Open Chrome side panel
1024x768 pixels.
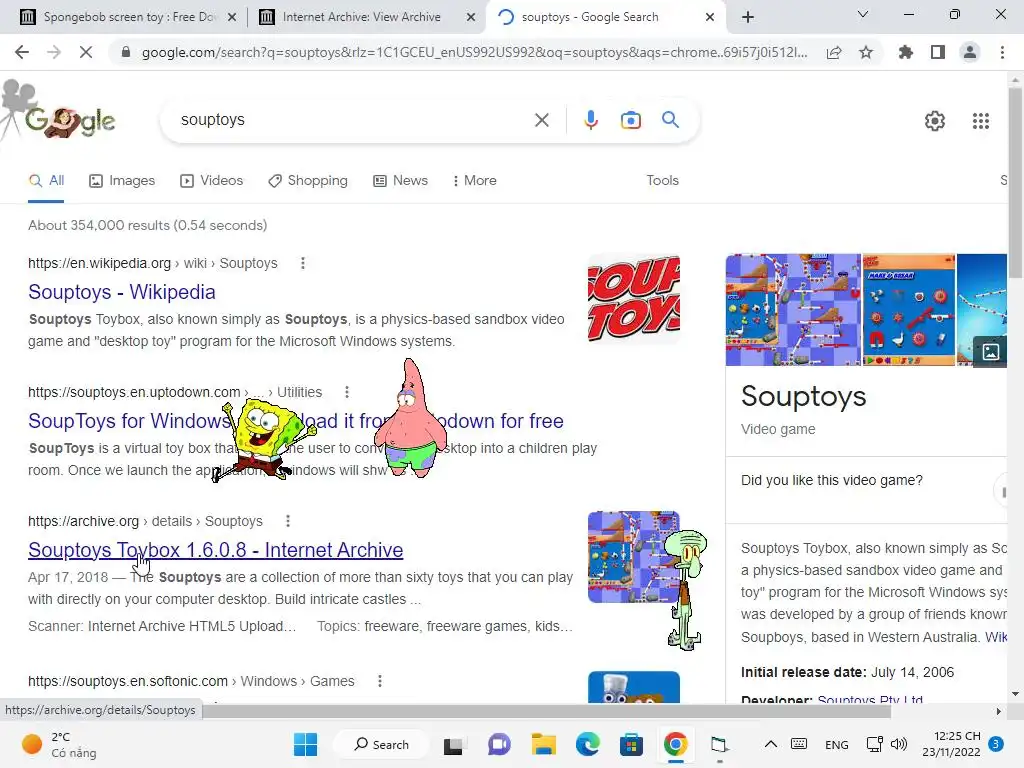pos(938,52)
